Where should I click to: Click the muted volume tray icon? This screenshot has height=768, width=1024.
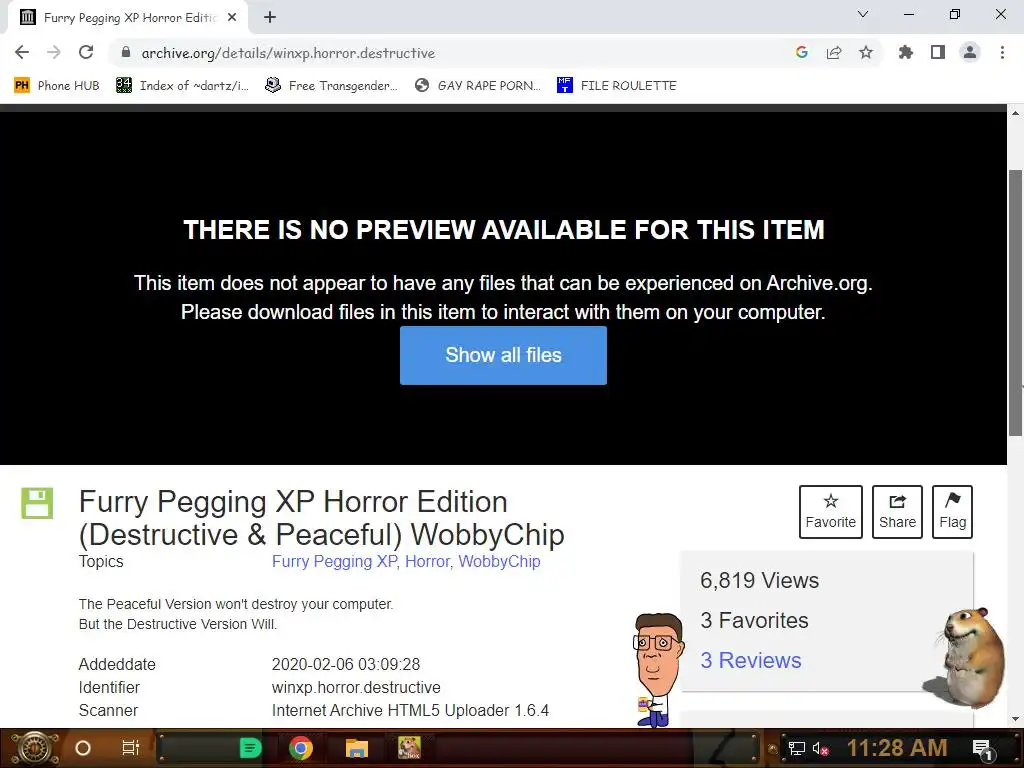(820, 748)
